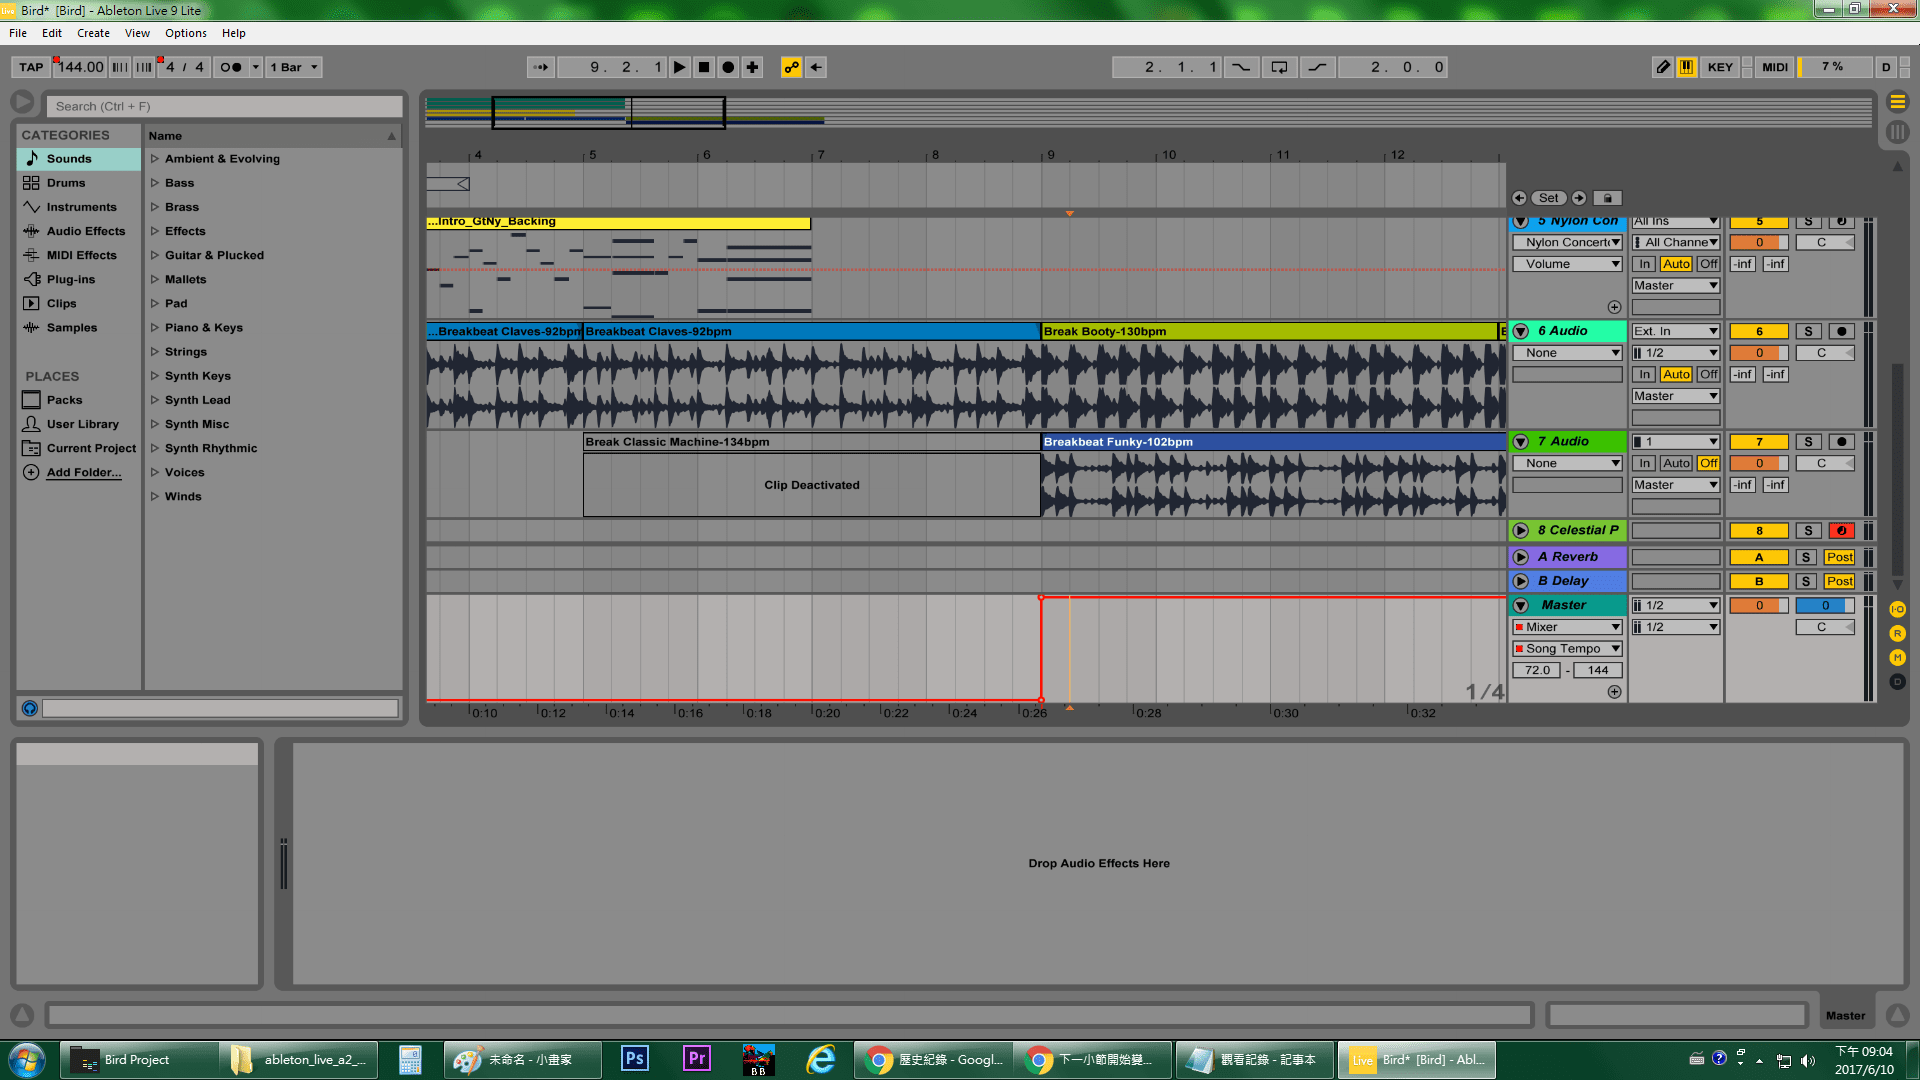Open the View menu

click(137, 33)
